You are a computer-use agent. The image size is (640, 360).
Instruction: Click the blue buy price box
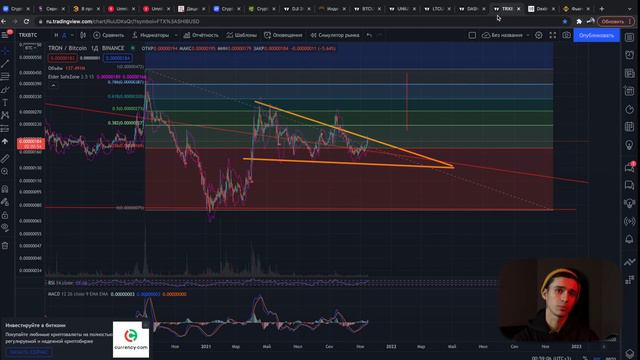coord(118,58)
